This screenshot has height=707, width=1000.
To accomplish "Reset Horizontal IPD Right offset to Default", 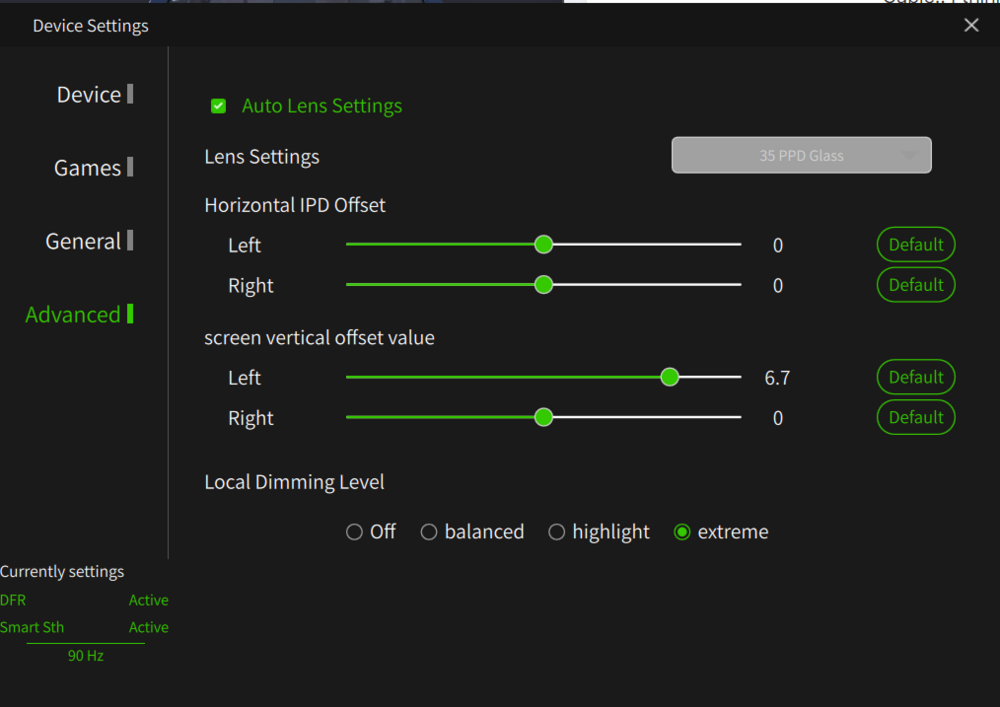I will click(916, 285).
